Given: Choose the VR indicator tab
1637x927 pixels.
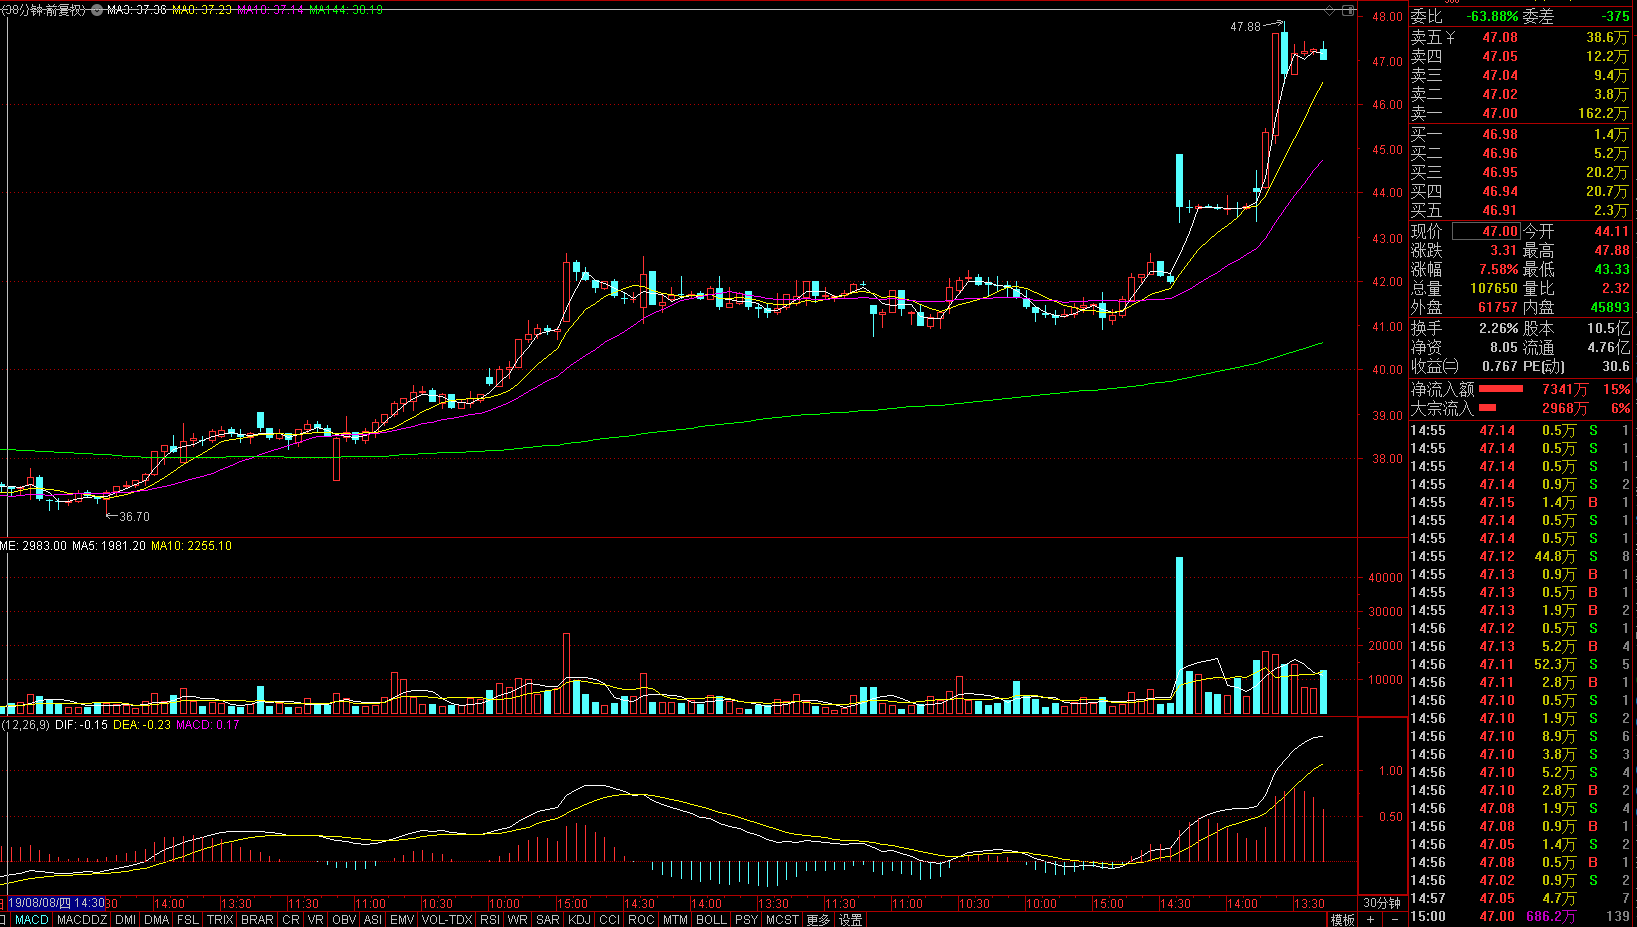Looking at the screenshot, I should [316, 920].
